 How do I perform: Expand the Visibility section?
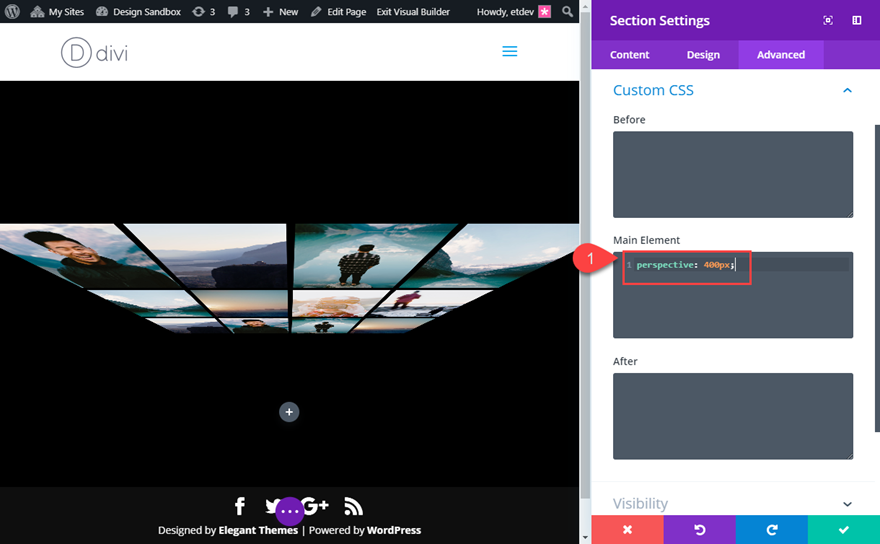click(x=847, y=504)
